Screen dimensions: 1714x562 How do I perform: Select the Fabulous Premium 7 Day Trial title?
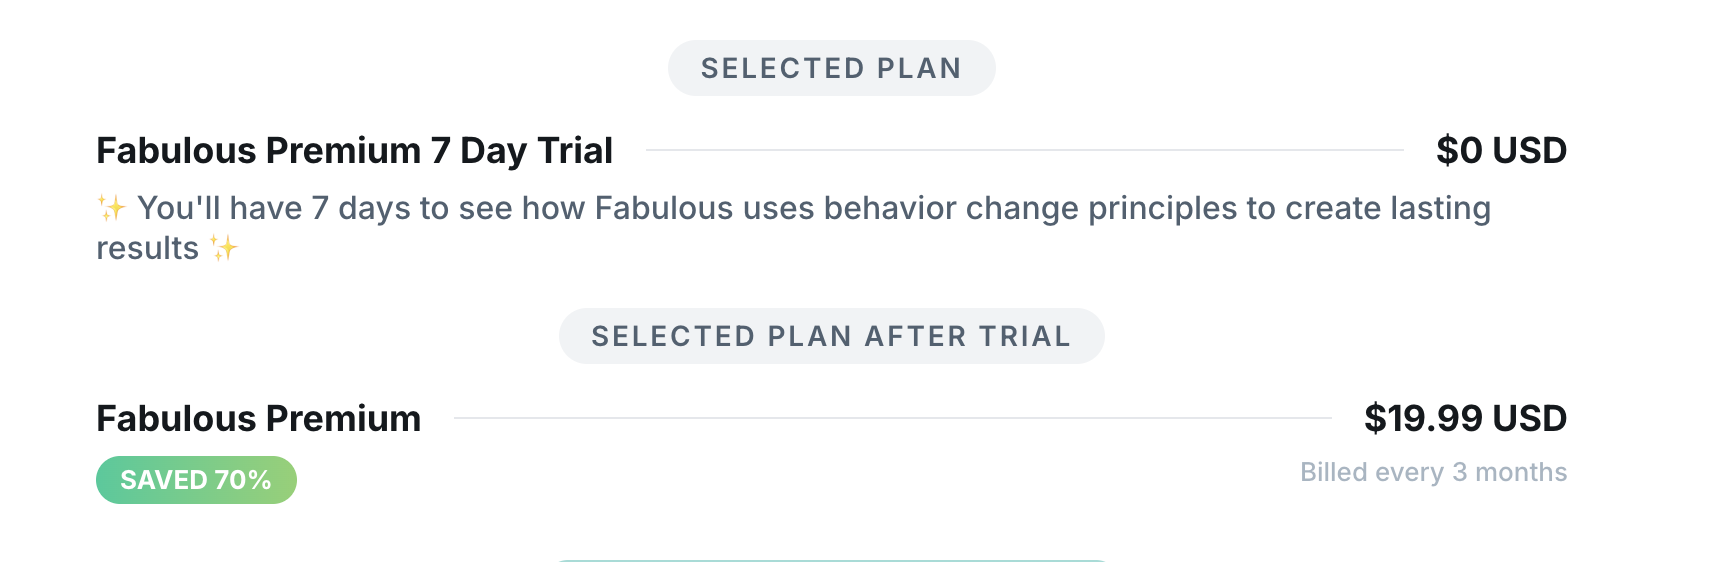click(x=354, y=151)
